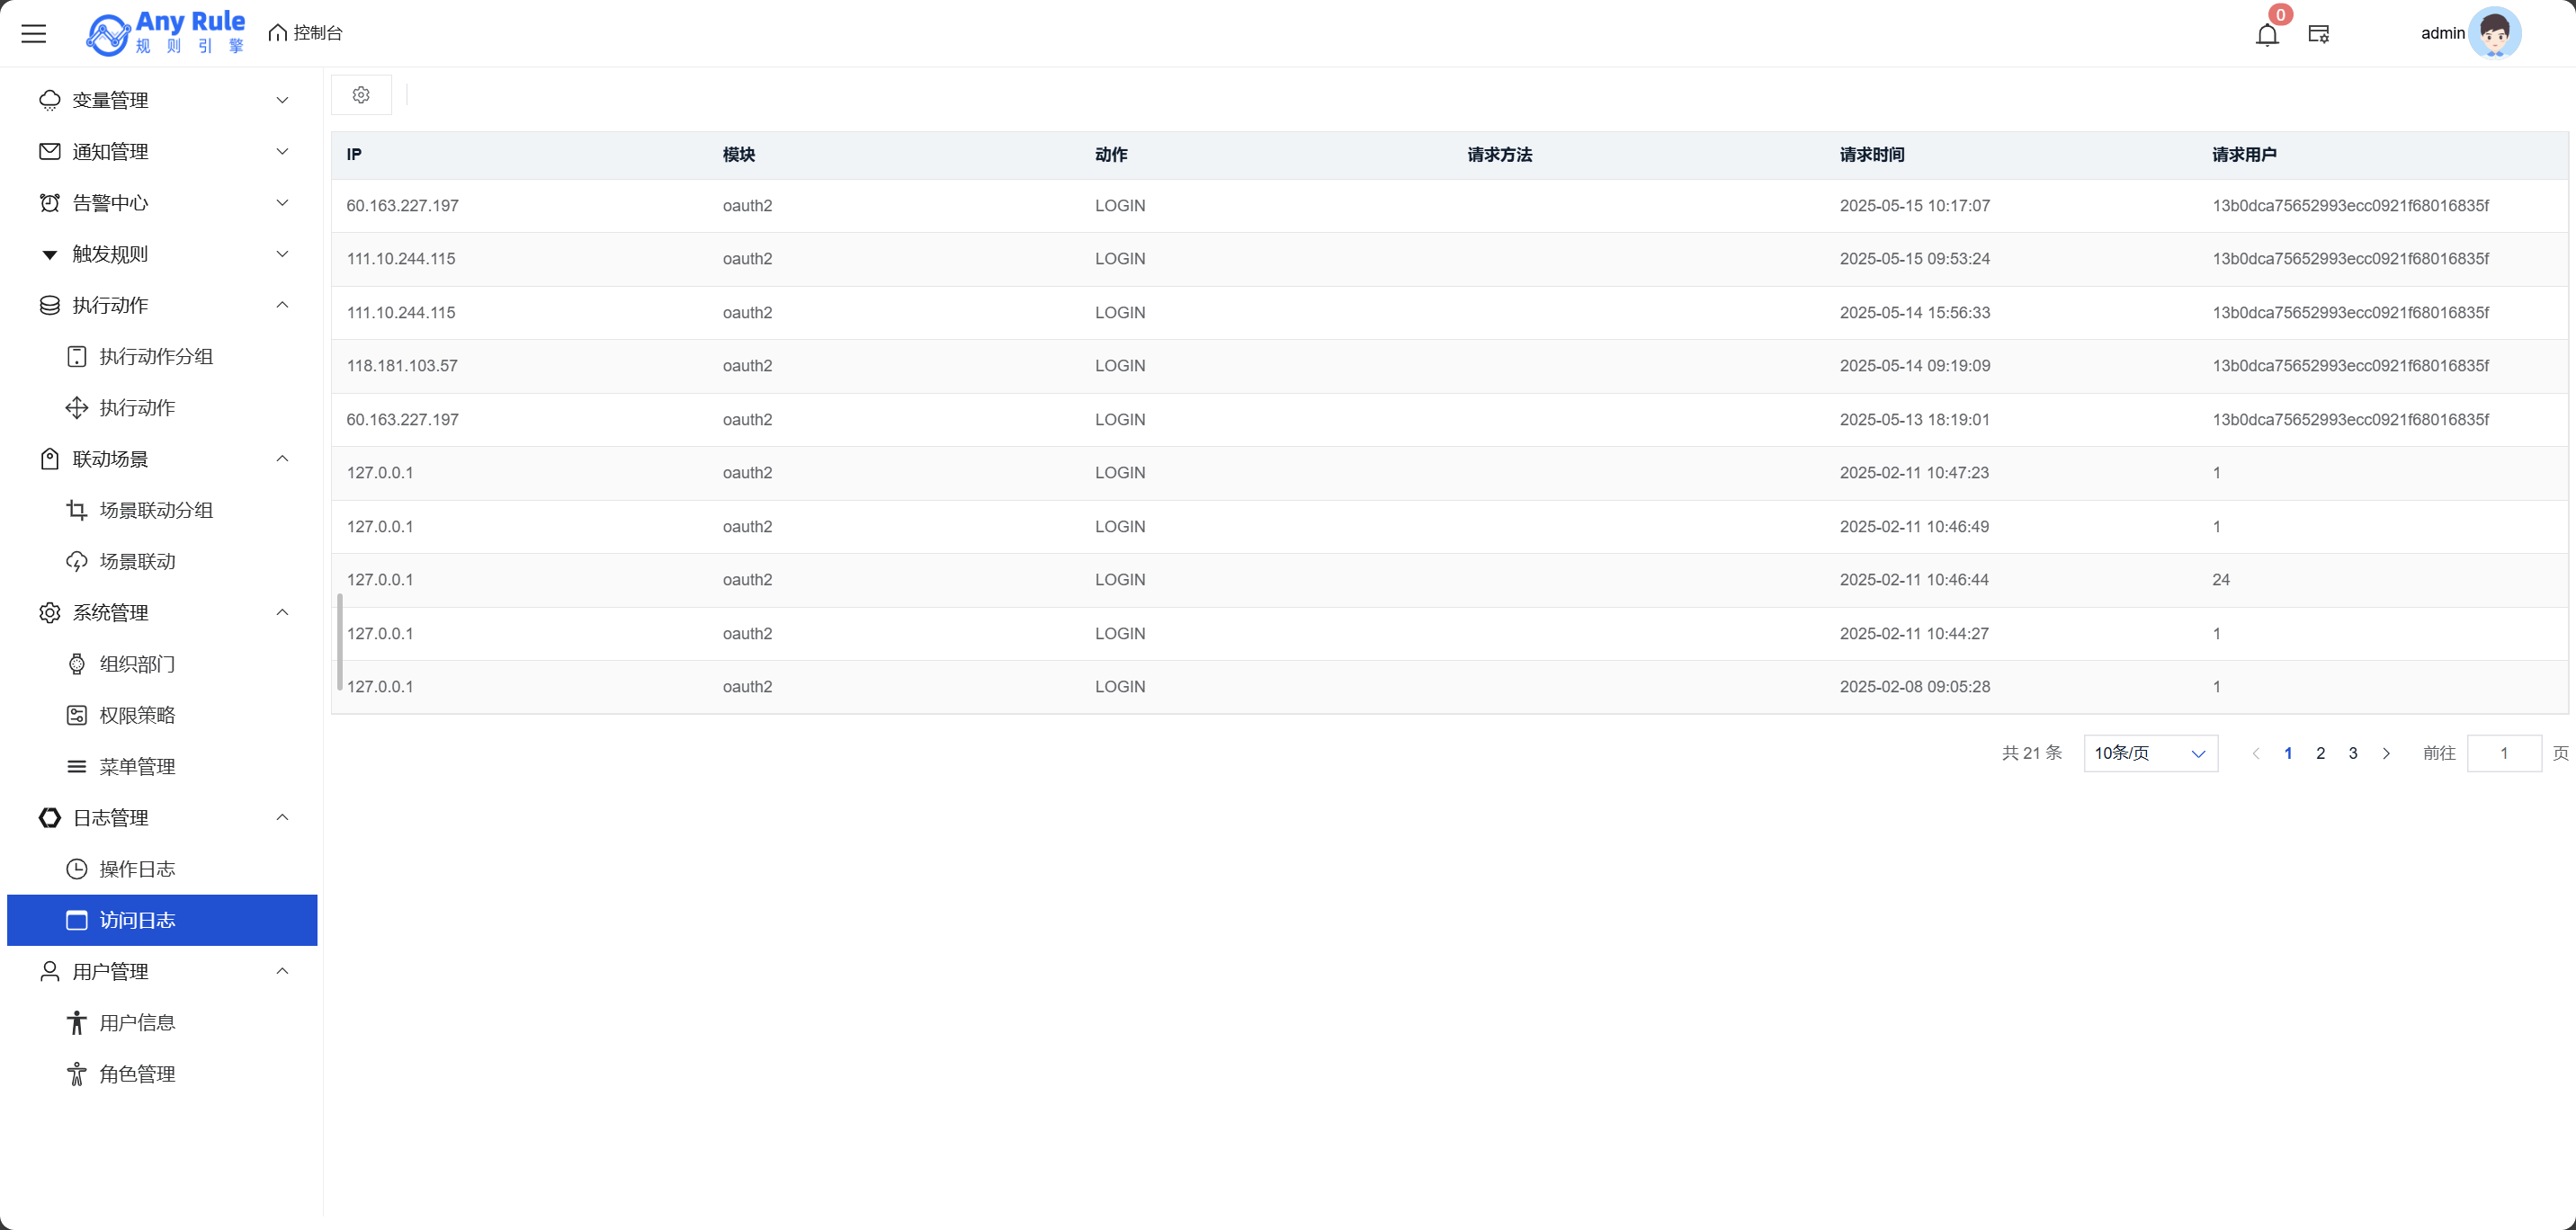The height and width of the screenshot is (1230, 2576).
Task: Click the table column settings gear icon
Action: click(361, 95)
